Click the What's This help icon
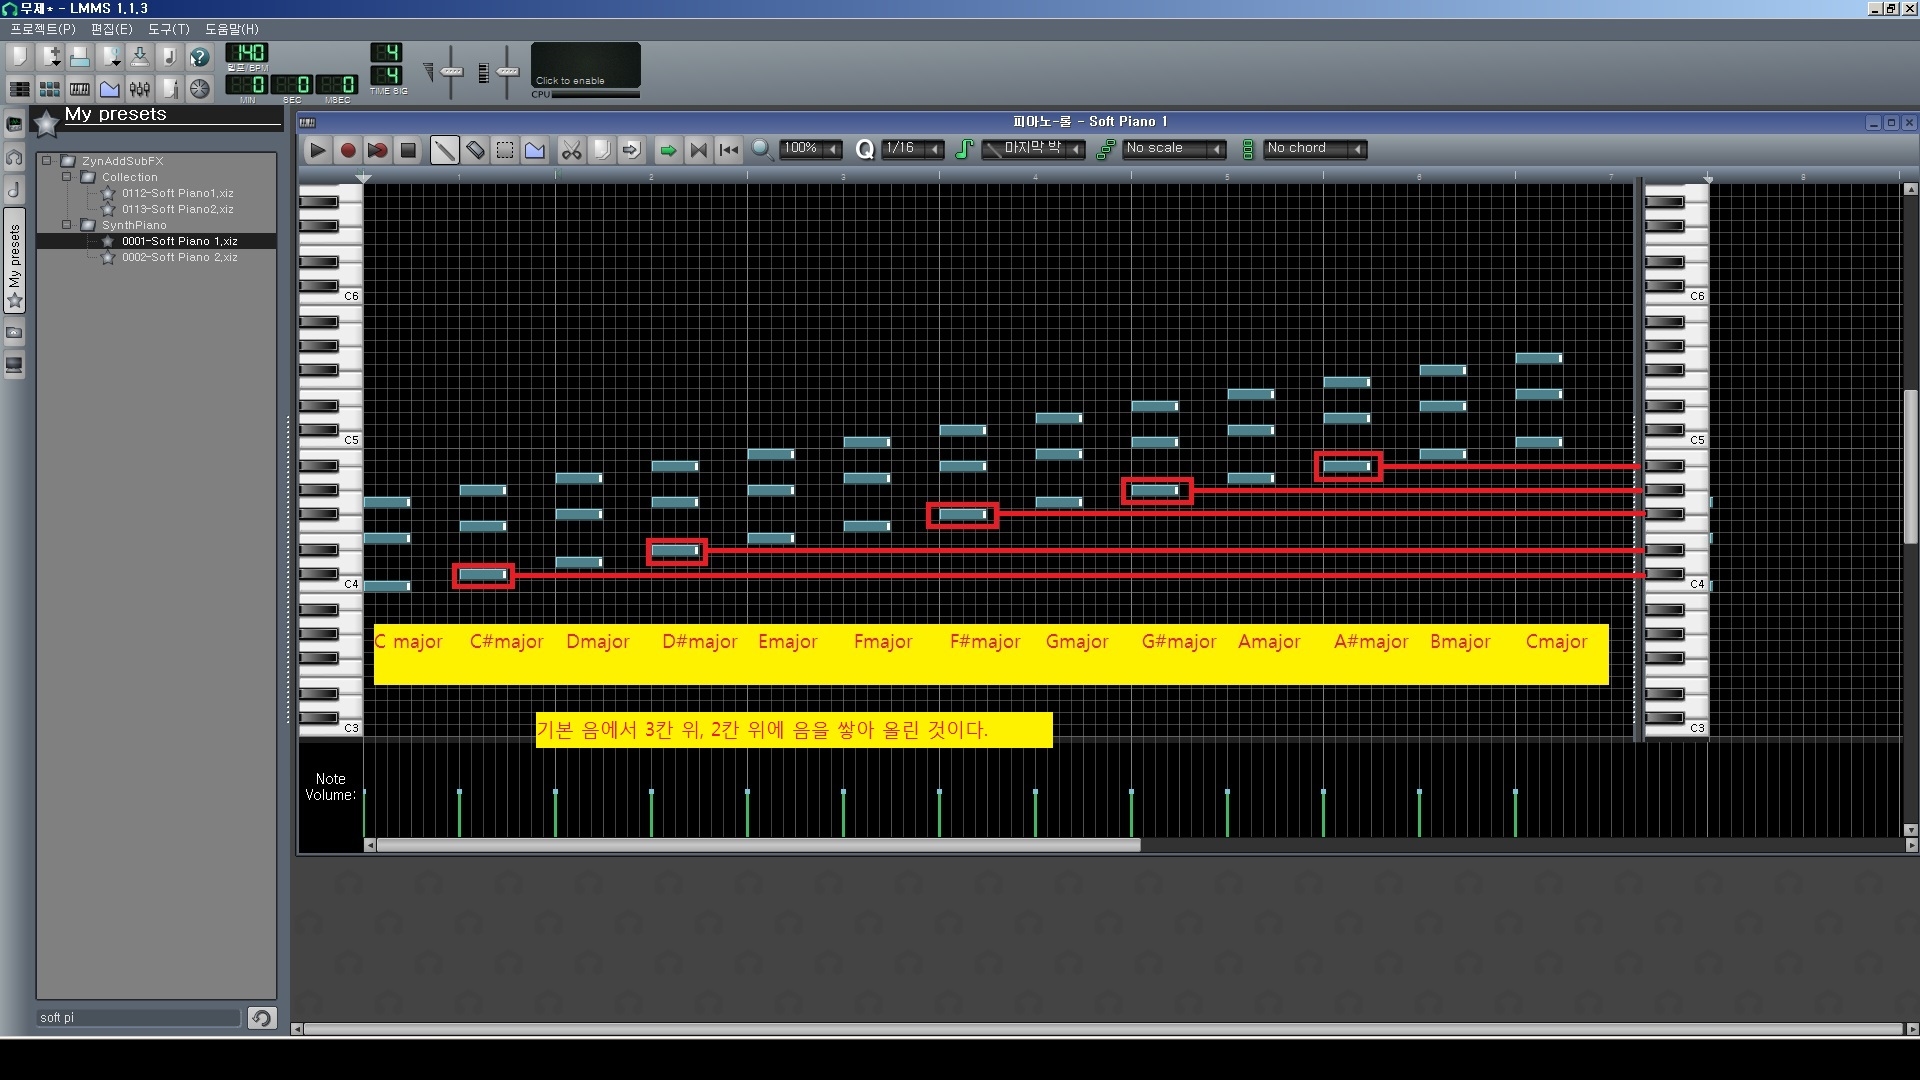 pyautogui.click(x=200, y=57)
